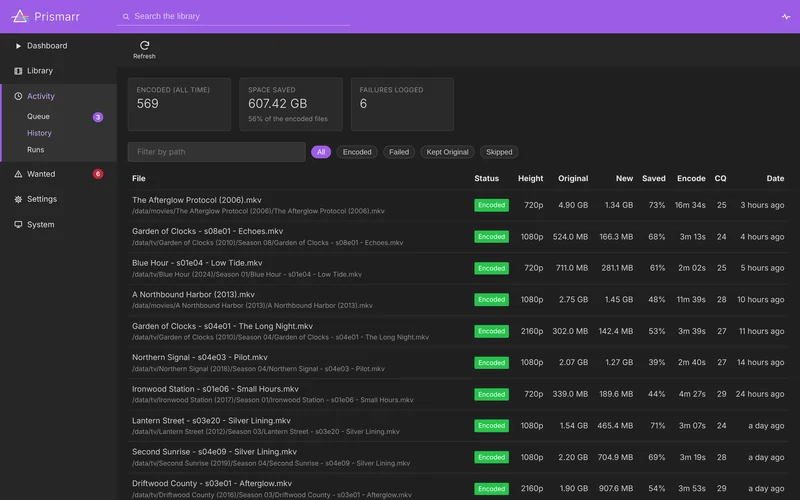Click the Prismarr prism logo
The width and height of the screenshot is (800, 500).
pos(20,16)
